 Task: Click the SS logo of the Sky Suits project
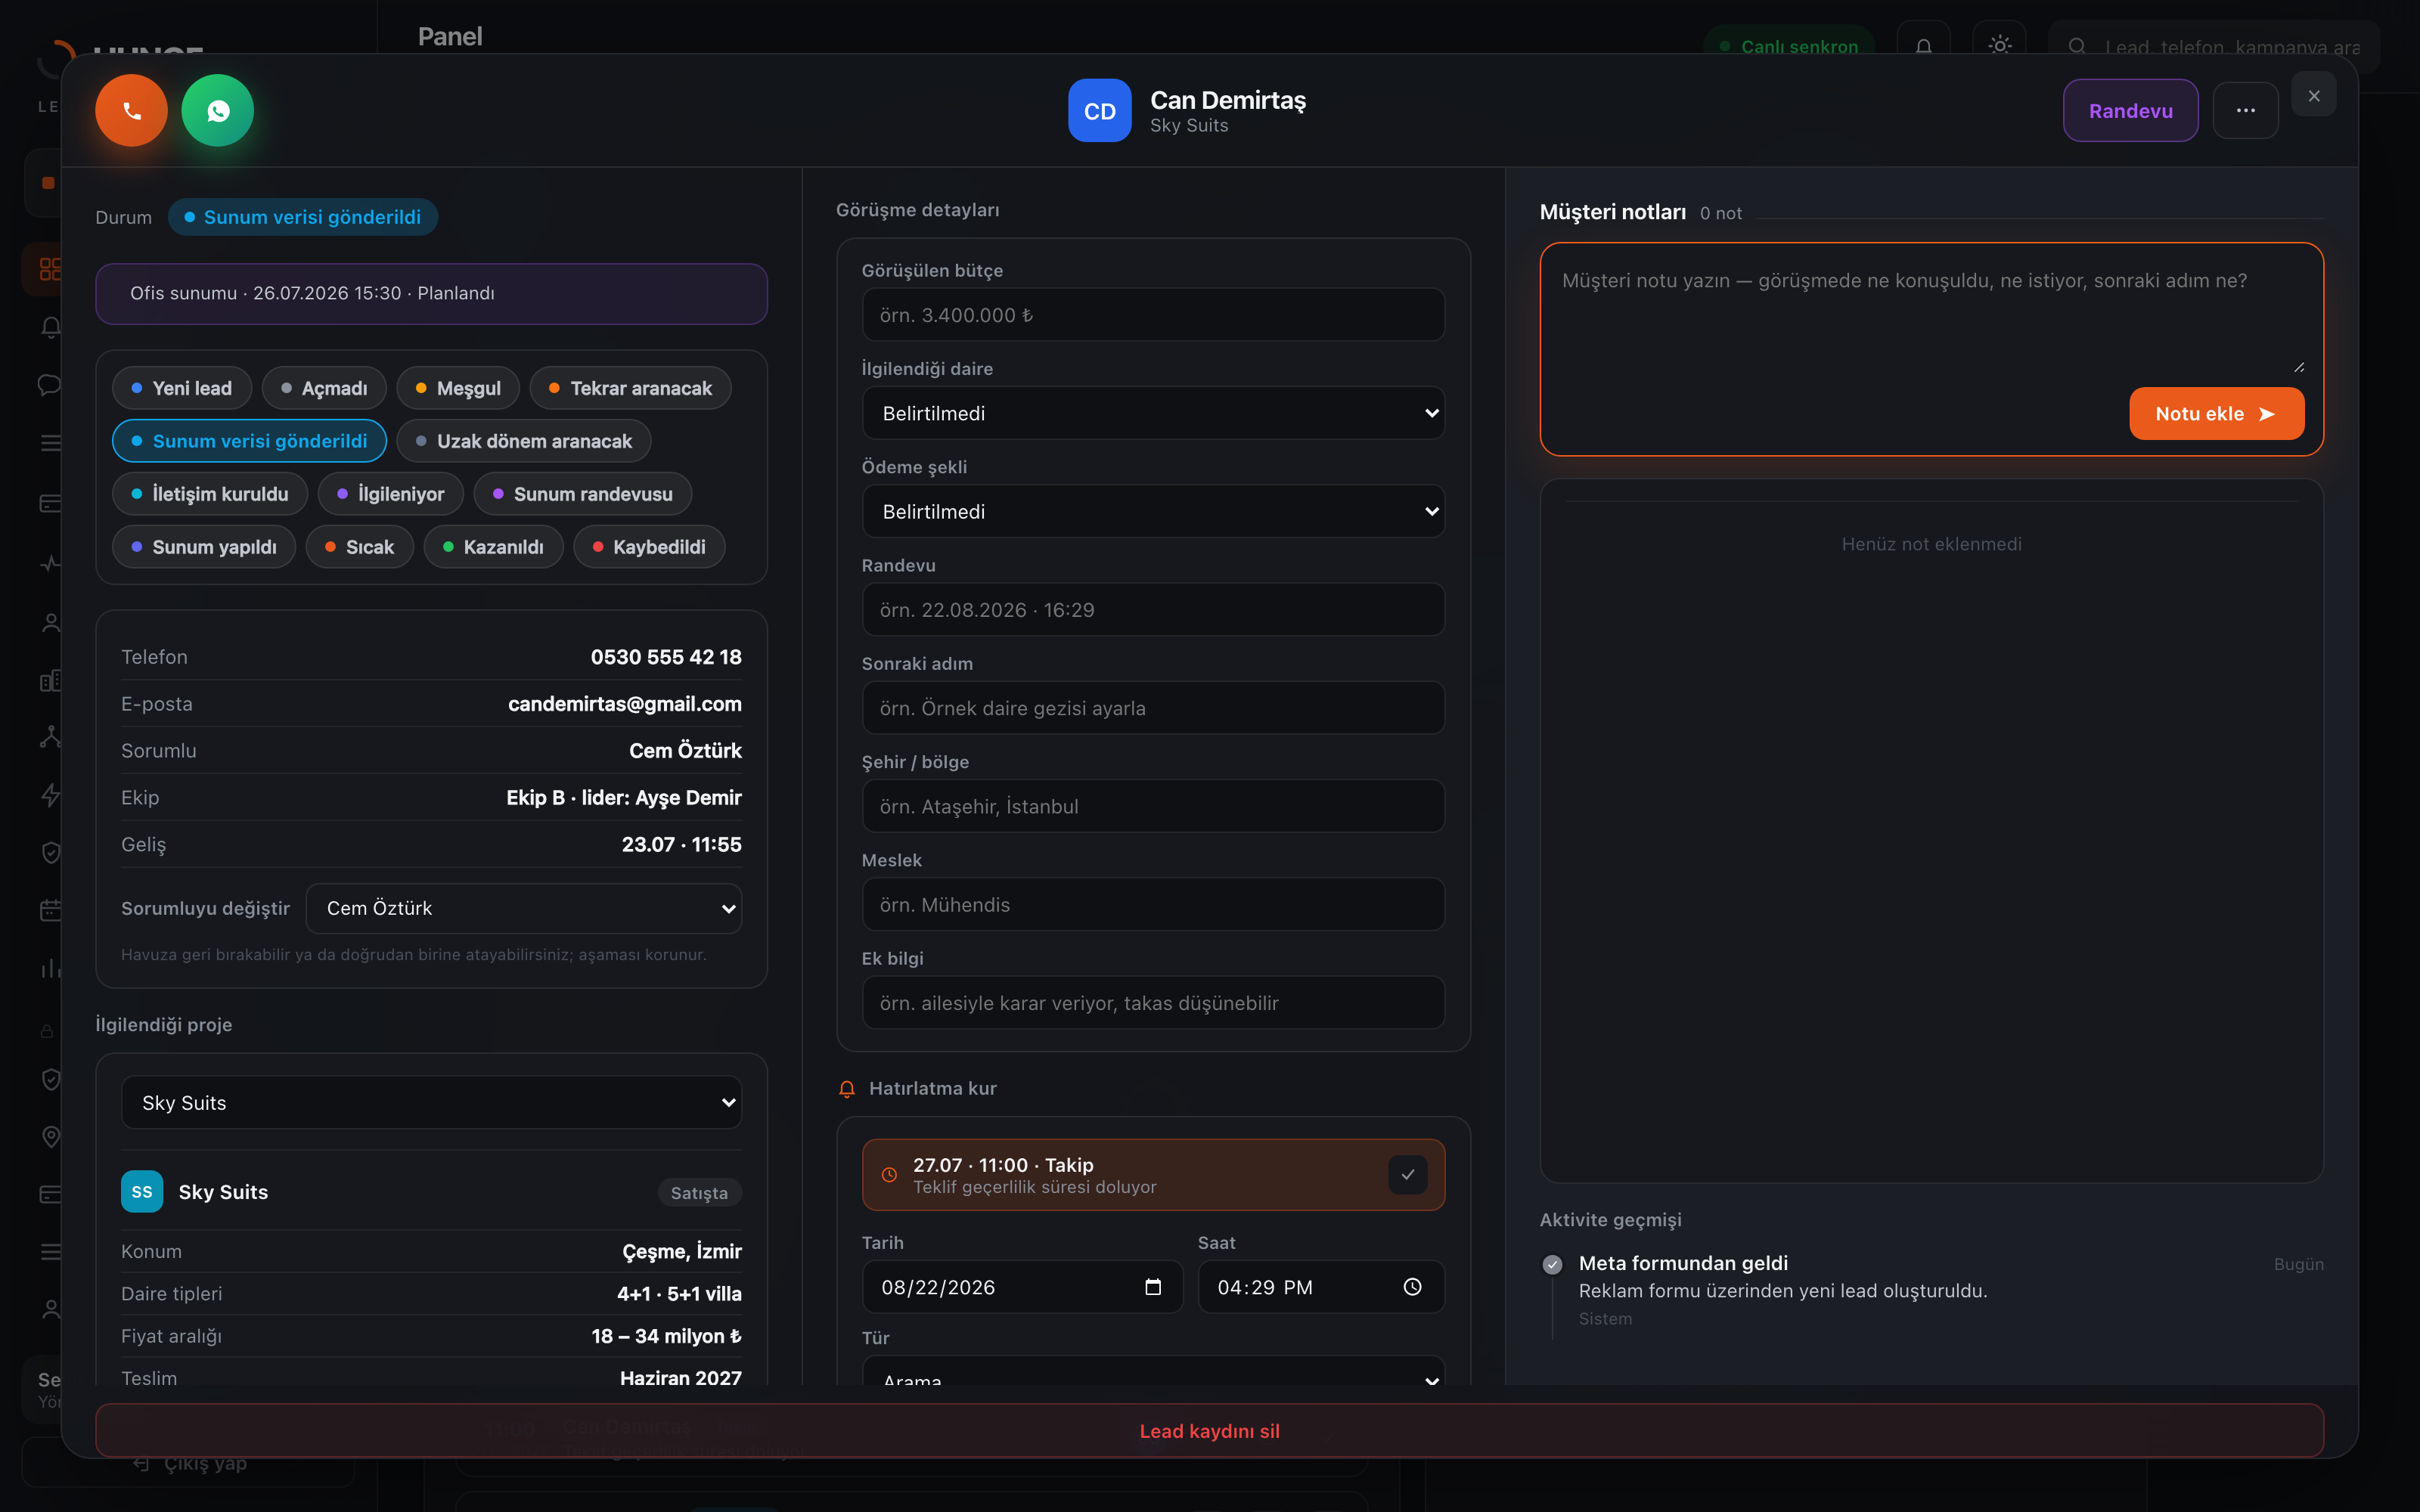tap(142, 1192)
